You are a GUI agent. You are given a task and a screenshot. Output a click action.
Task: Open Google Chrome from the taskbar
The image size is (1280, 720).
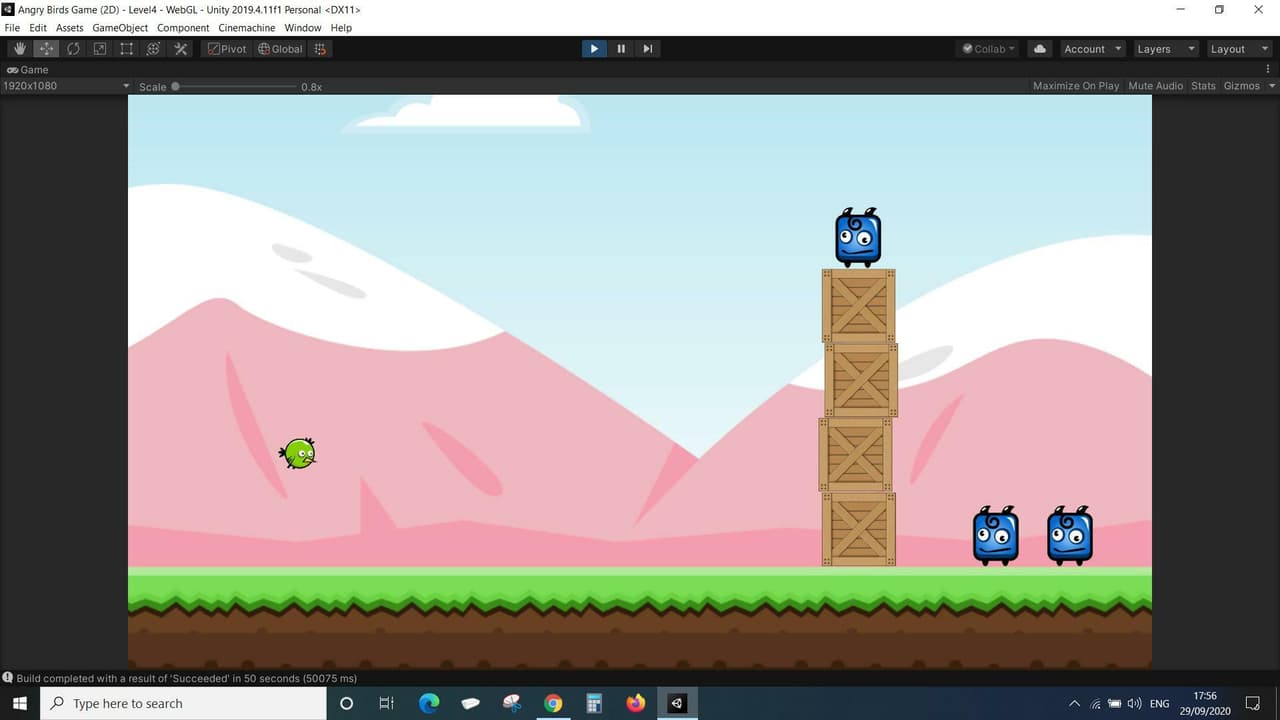[553, 704]
